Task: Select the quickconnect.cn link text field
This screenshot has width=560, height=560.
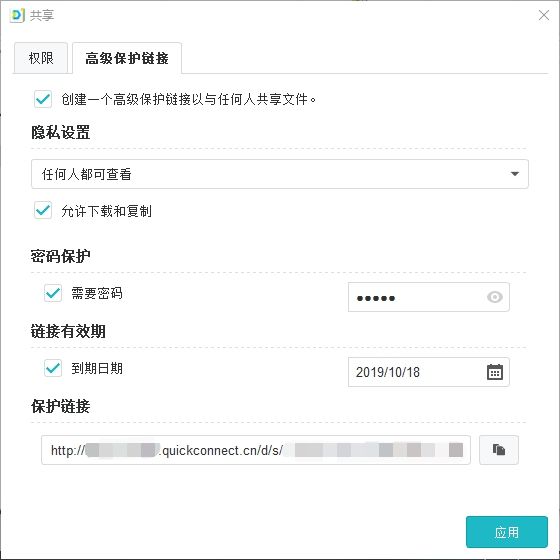Action: click(256, 450)
